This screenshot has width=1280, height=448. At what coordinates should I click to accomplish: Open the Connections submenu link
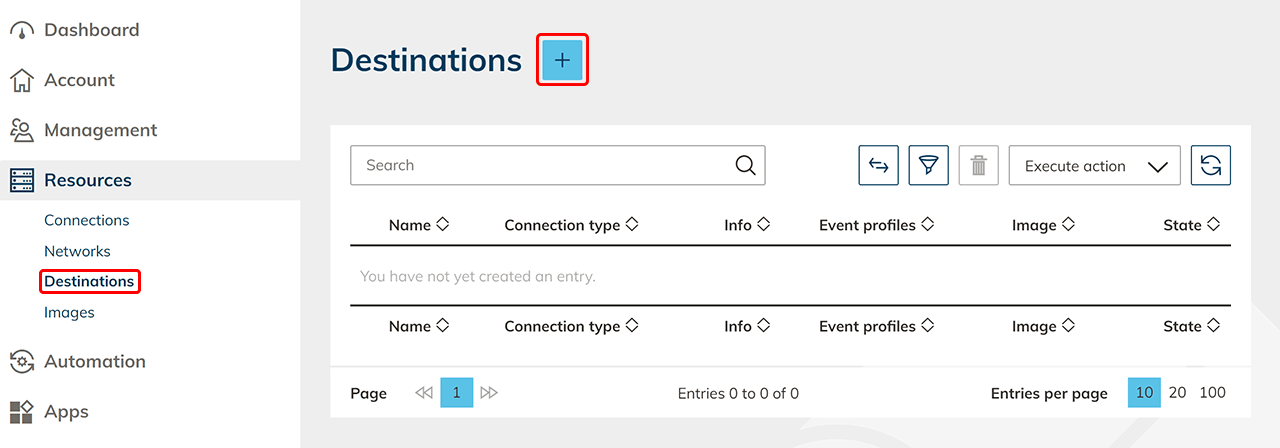click(87, 220)
